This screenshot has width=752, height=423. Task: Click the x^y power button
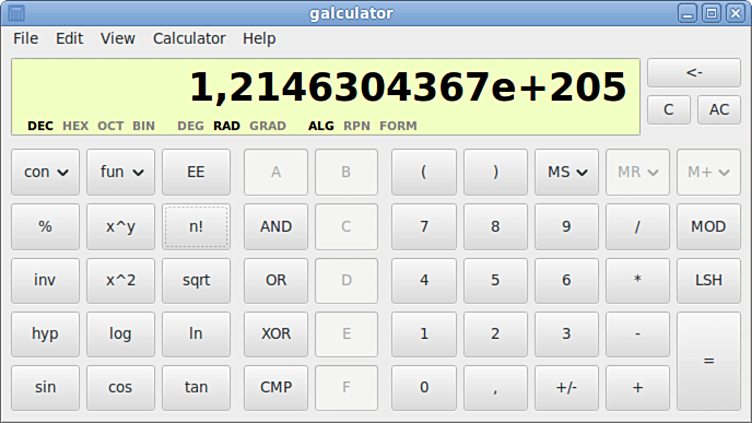[120, 226]
